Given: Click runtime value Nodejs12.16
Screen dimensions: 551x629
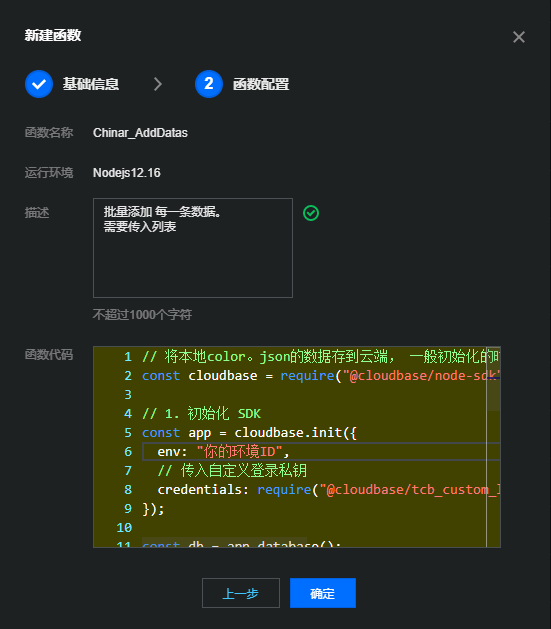Looking at the screenshot, I should coord(127,173).
